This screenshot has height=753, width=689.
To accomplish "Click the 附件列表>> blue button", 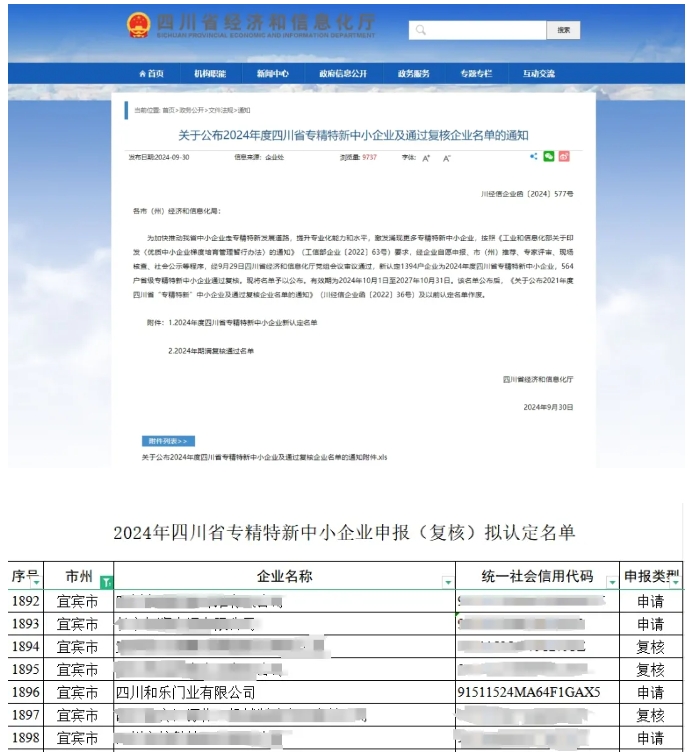I will click(x=168, y=441).
